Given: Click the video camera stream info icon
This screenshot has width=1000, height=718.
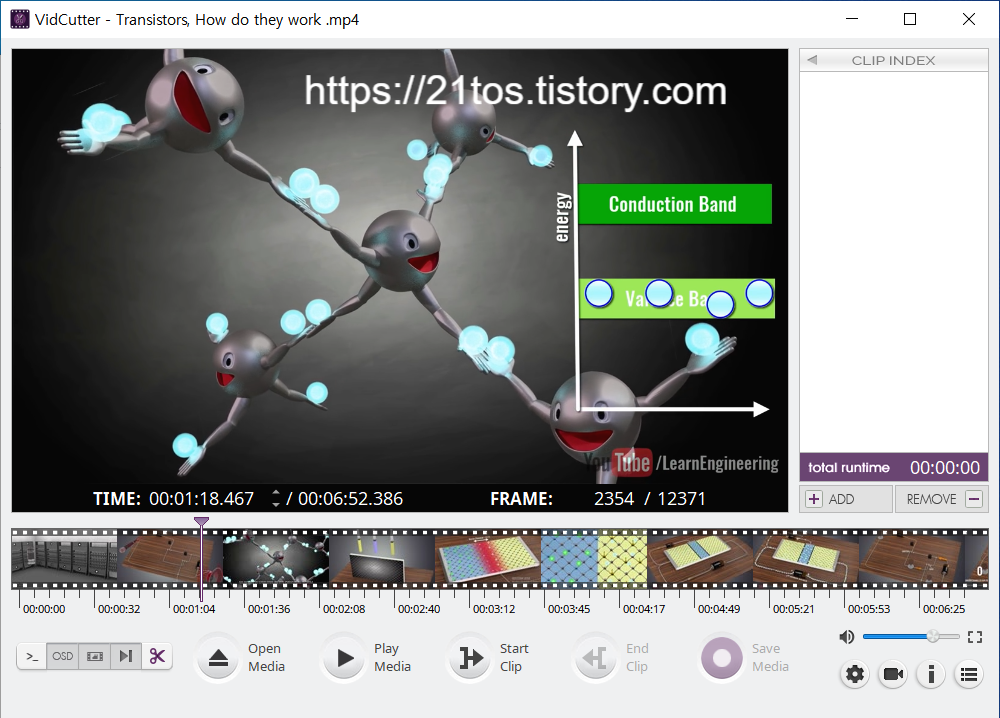Looking at the screenshot, I should coord(893,674).
